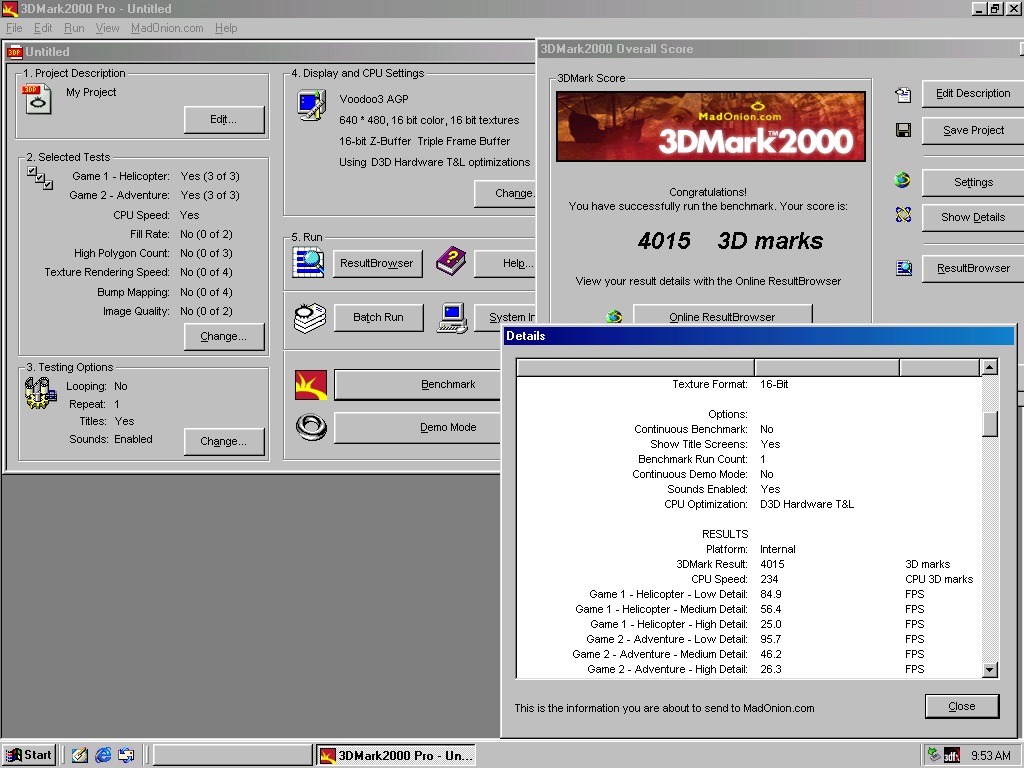Click Change... in Testing Options
Image resolution: width=1024 pixels, height=768 pixels.
click(x=224, y=441)
